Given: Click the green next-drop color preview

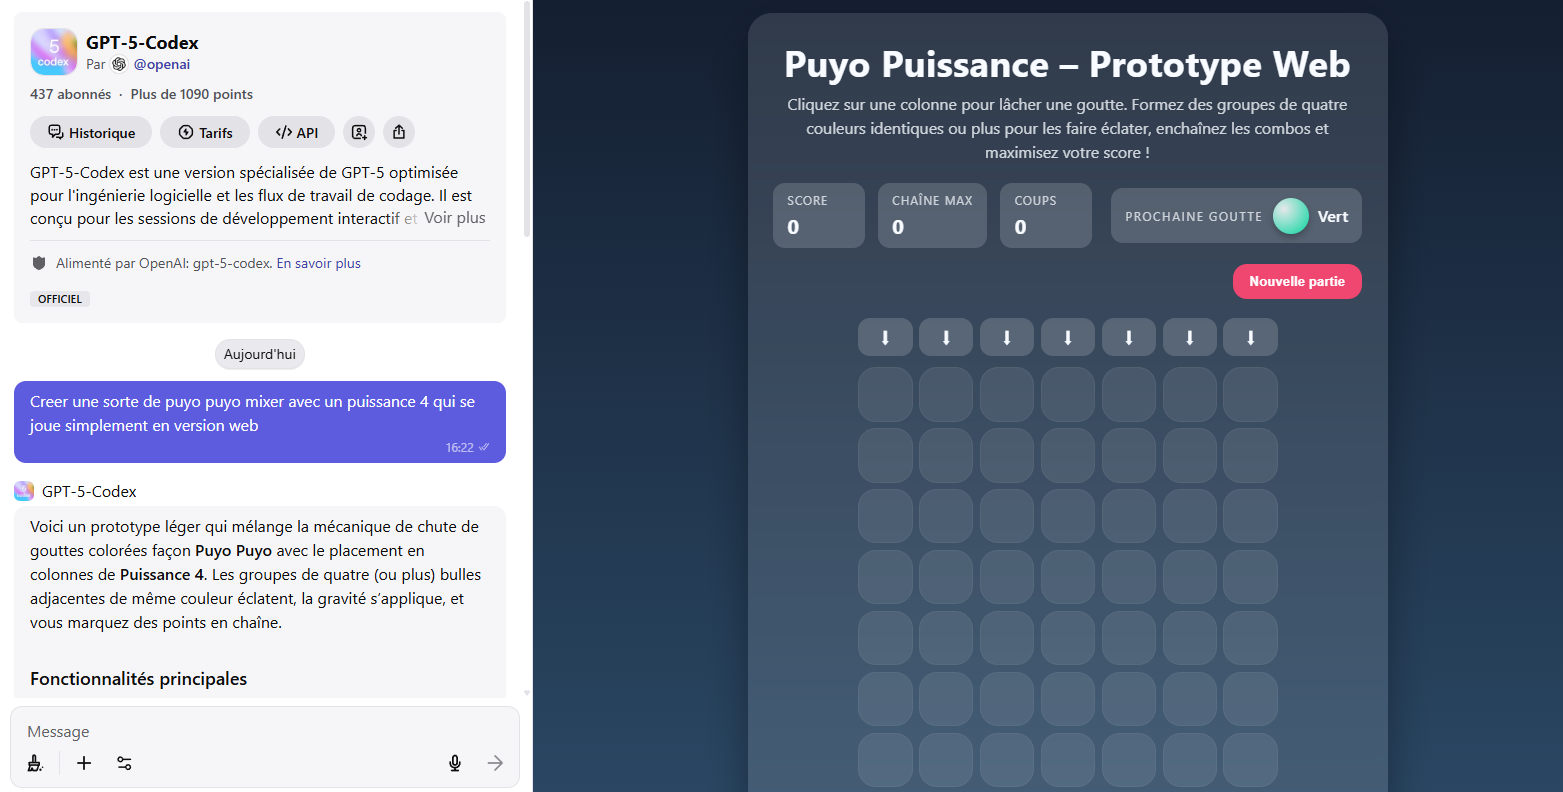Looking at the screenshot, I should click(x=1290, y=216).
